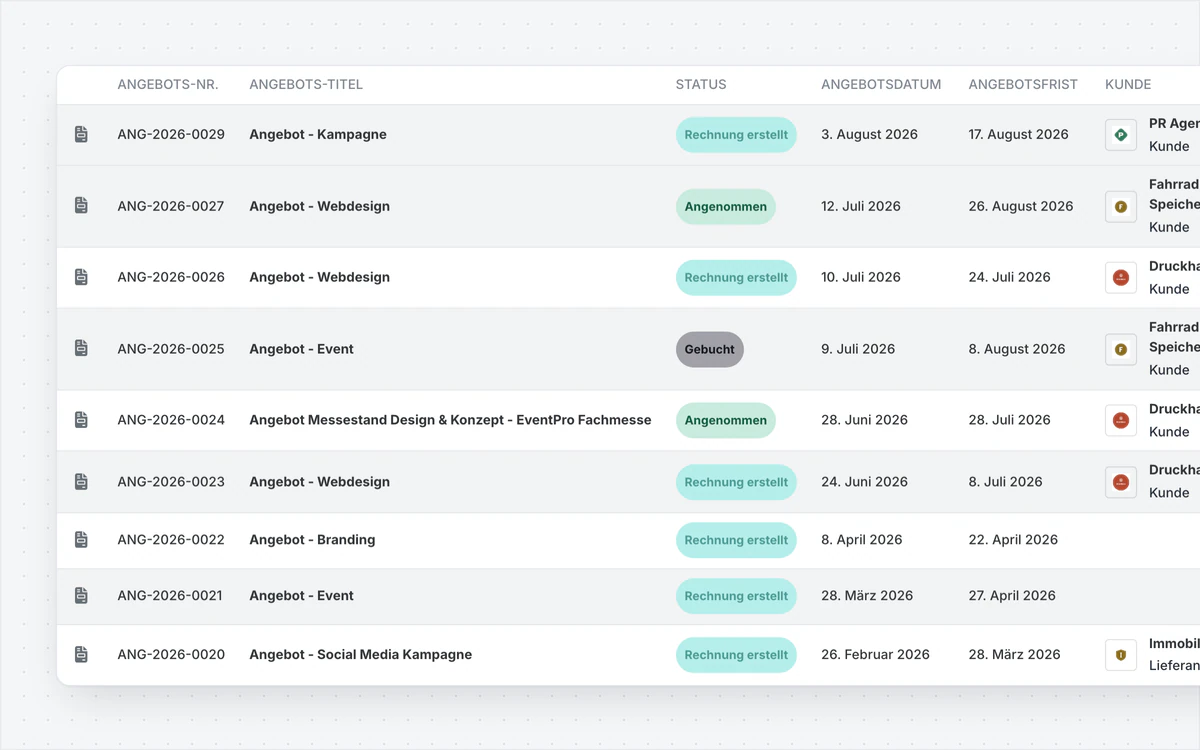This screenshot has width=1200, height=750.
Task: Open offer number ANG-2026-0020
Action: [x=171, y=654]
